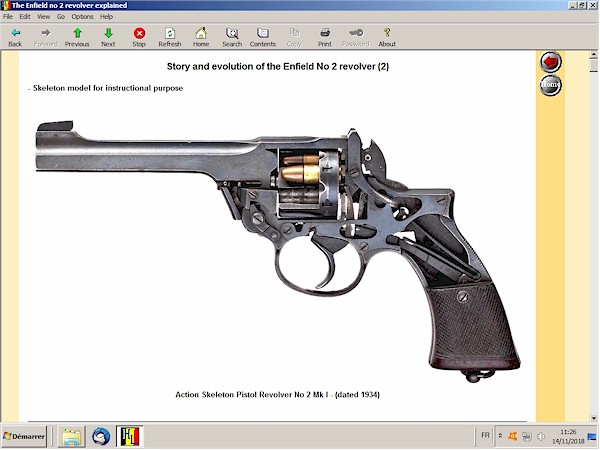The image size is (600, 450).
Task: Click 'Skeleton model for instructional purpose' text
Action: tap(108, 88)
